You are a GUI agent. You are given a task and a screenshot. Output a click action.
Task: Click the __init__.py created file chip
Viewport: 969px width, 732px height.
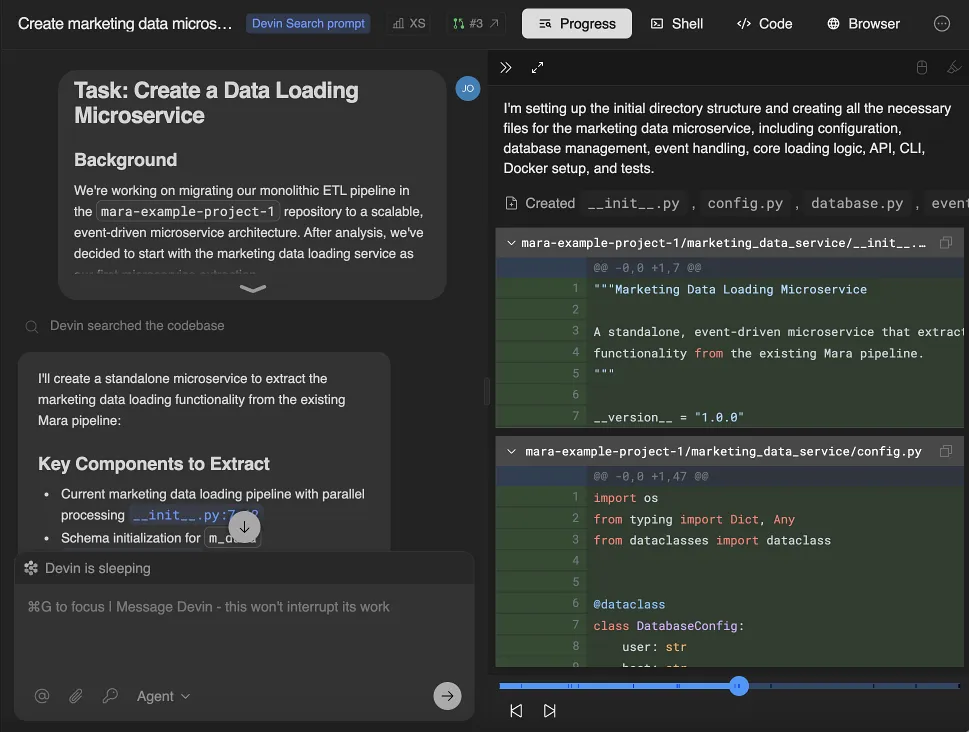point(633,203)
